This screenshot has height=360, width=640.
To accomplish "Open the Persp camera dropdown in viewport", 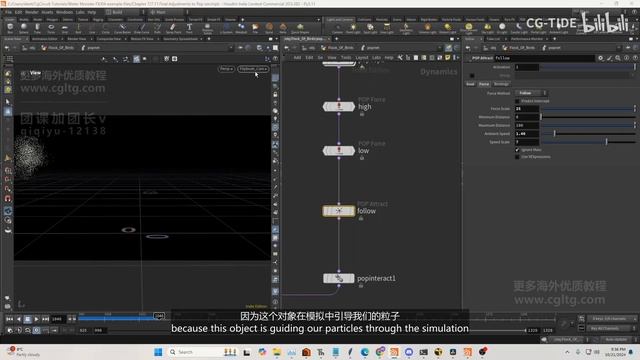I will (226, 69).
